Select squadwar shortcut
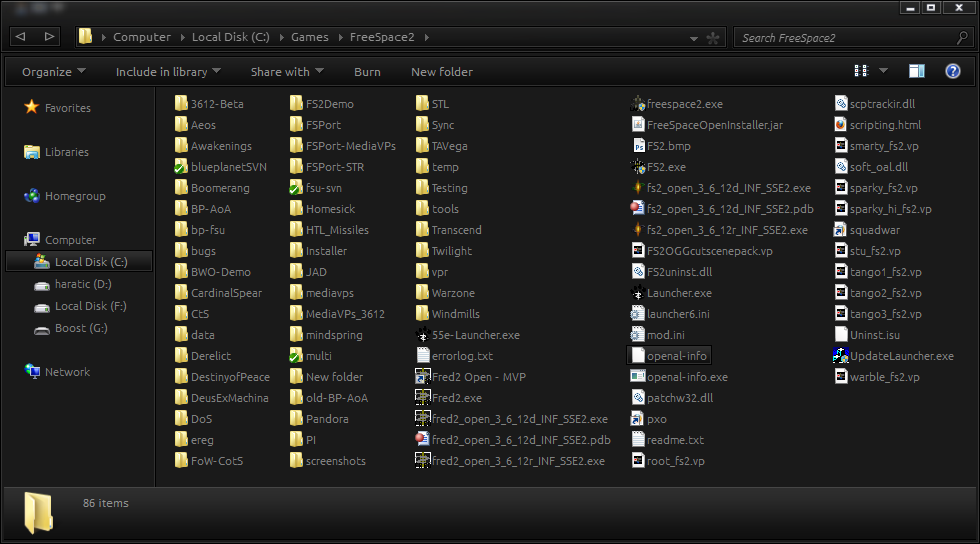 [x=868, y=230]
